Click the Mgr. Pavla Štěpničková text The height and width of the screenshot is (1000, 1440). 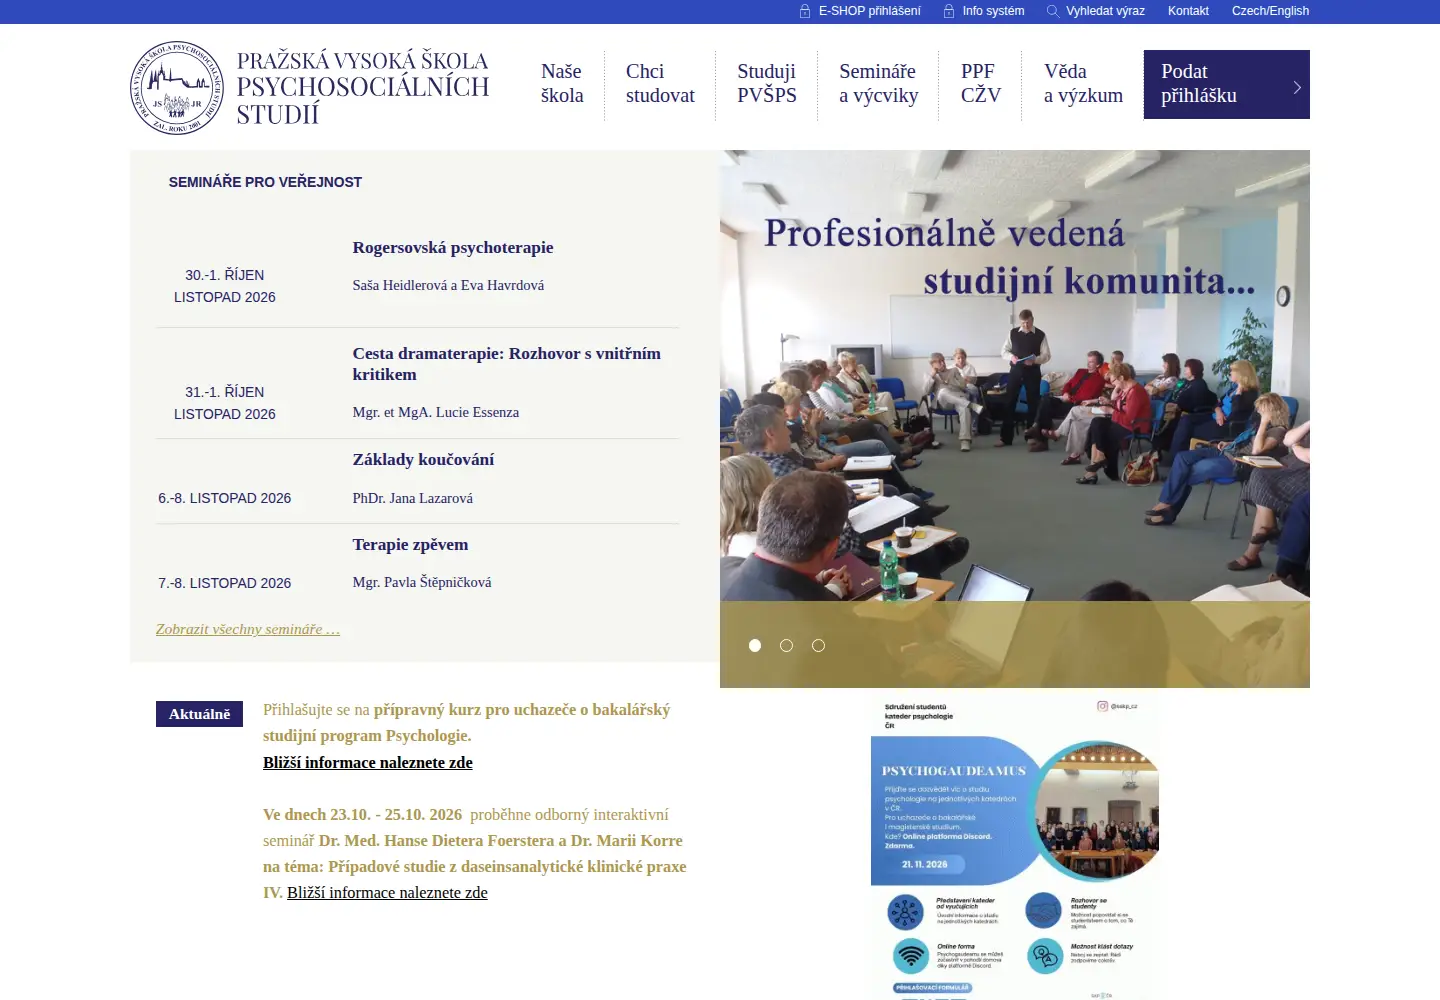click(422, 582)
